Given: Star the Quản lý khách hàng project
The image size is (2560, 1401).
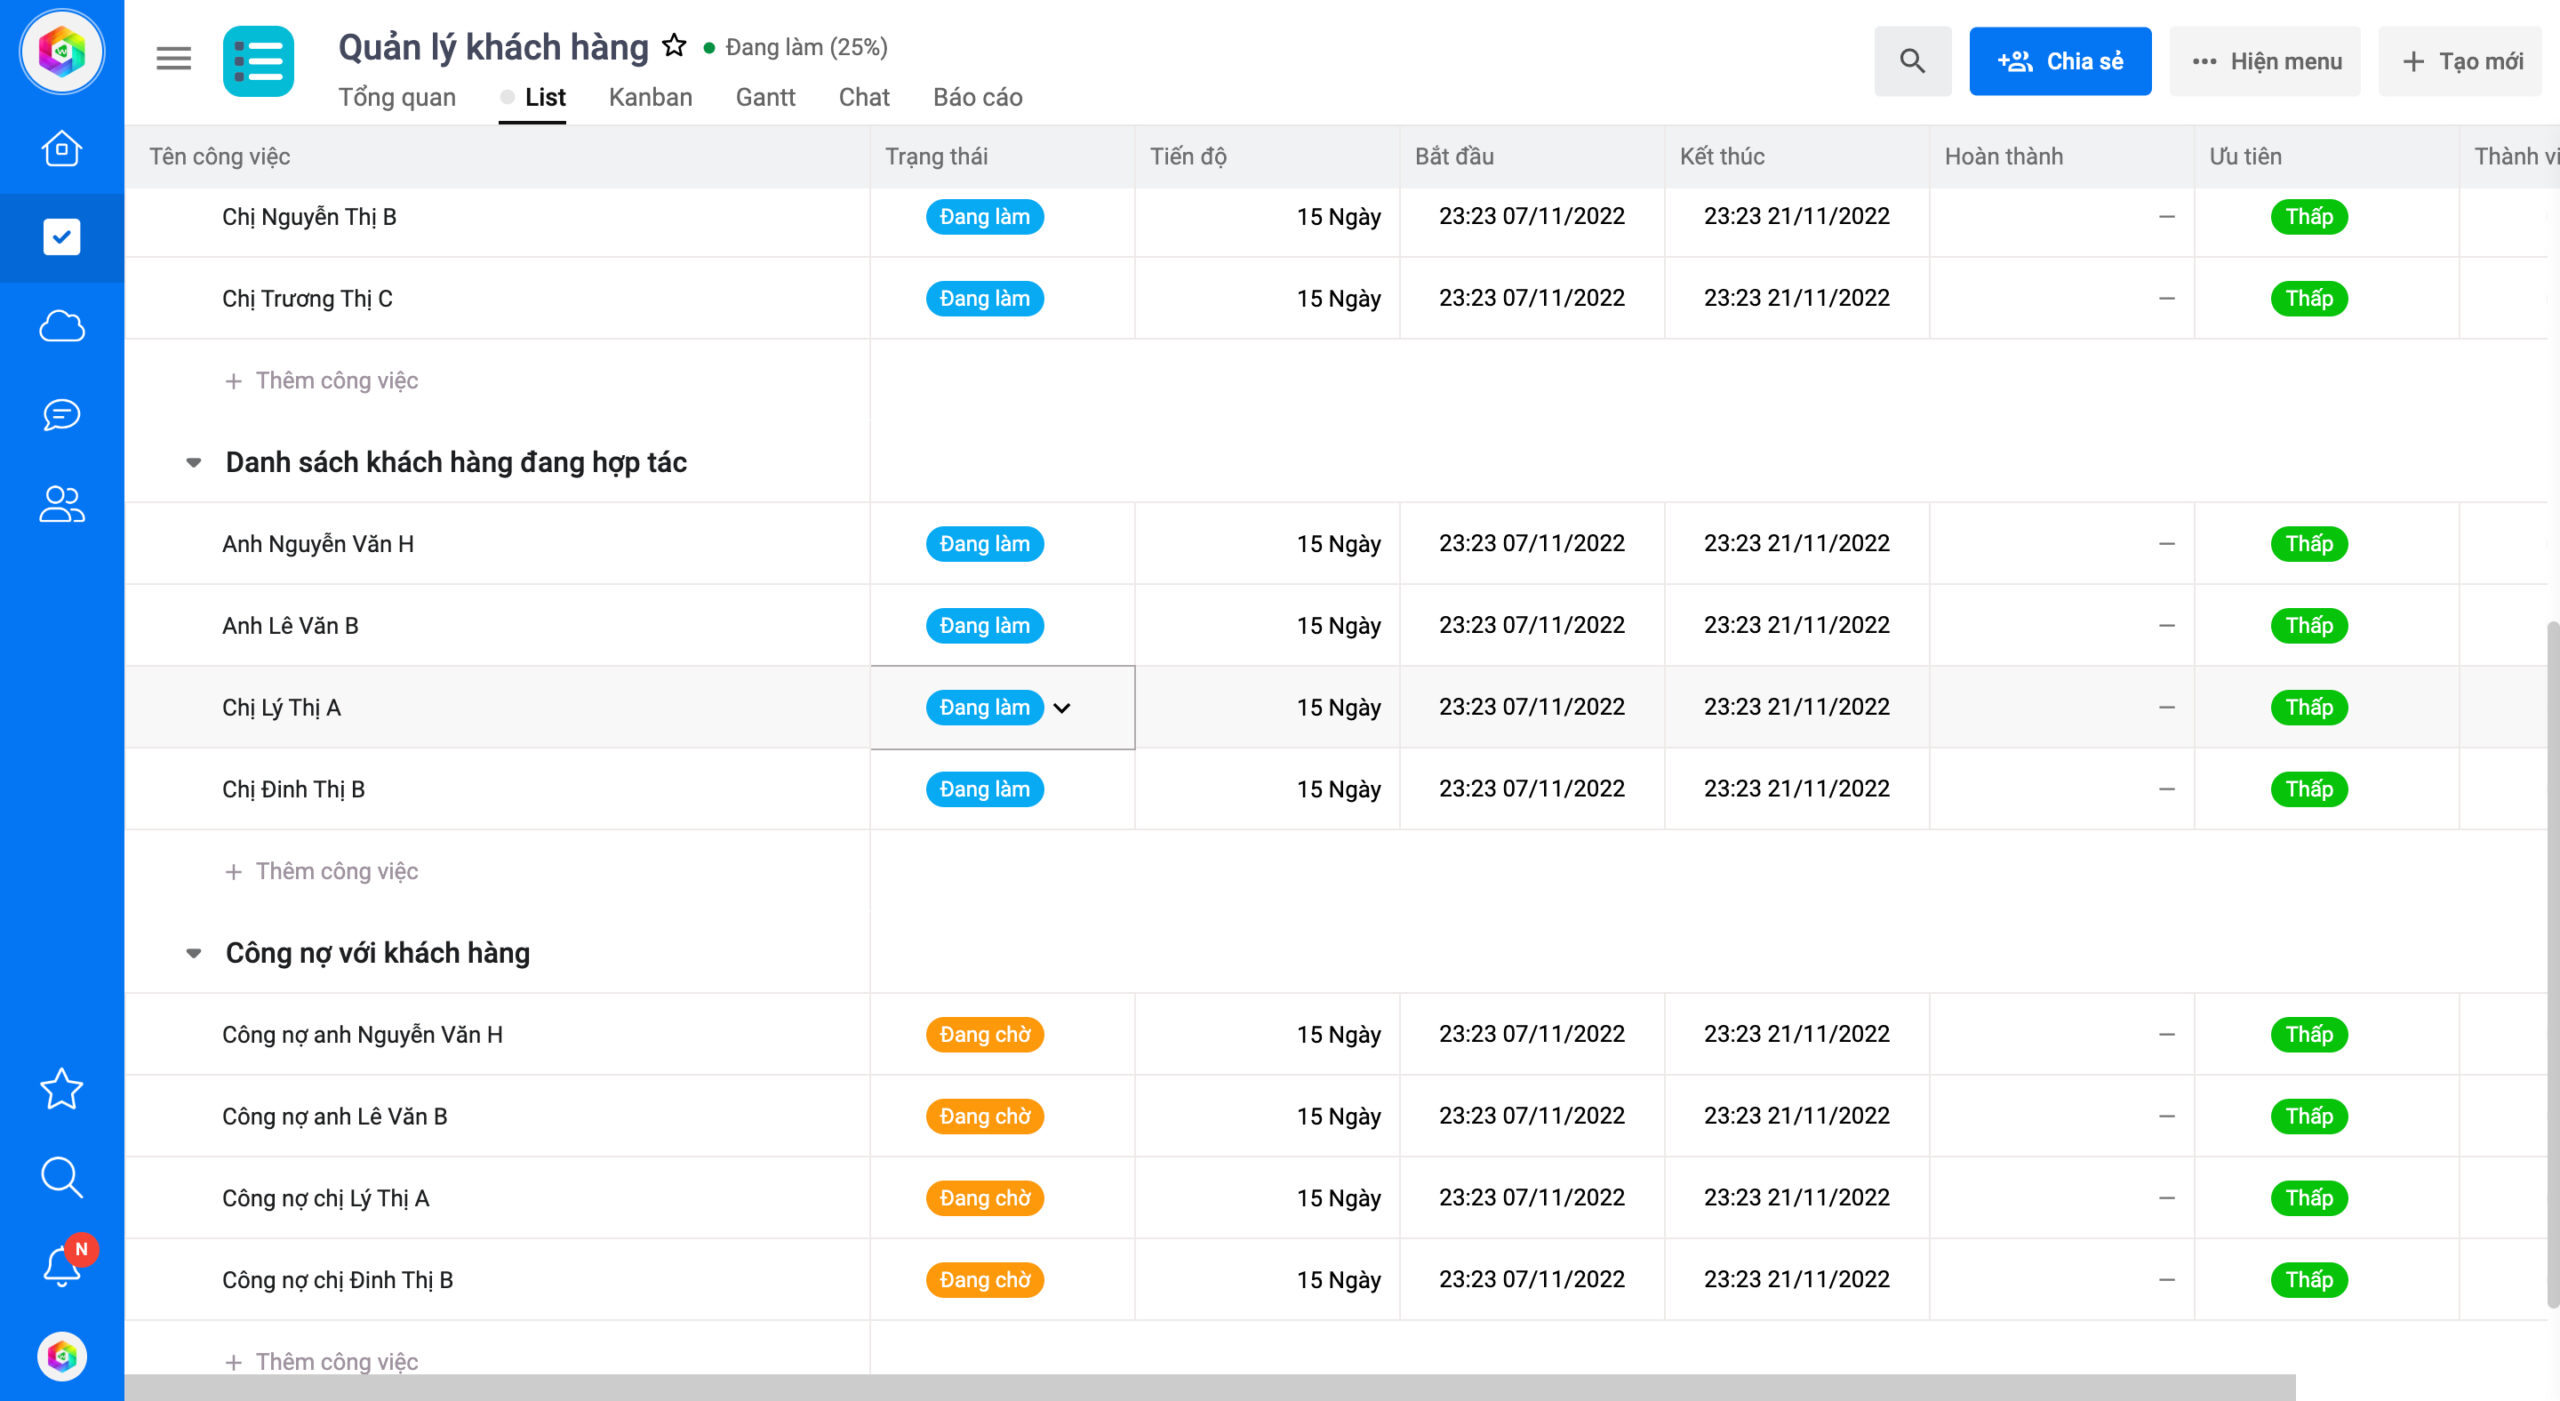Looking at the screenshot, I should [675, 46].
